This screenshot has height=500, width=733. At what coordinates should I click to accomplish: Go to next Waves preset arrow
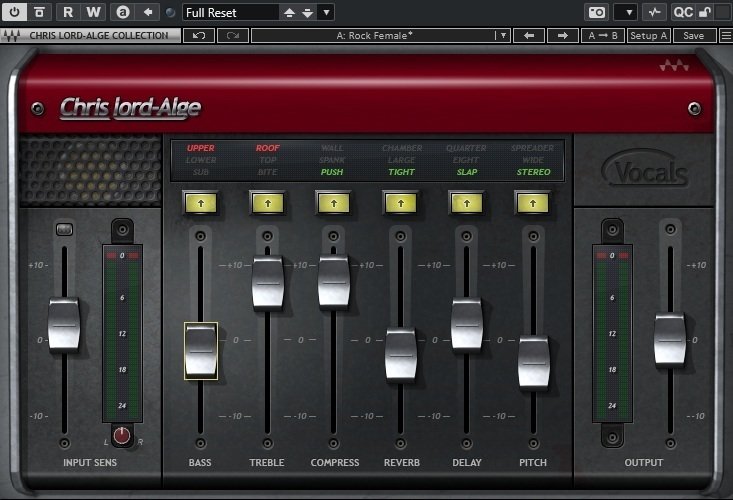[x=563, y=36]
